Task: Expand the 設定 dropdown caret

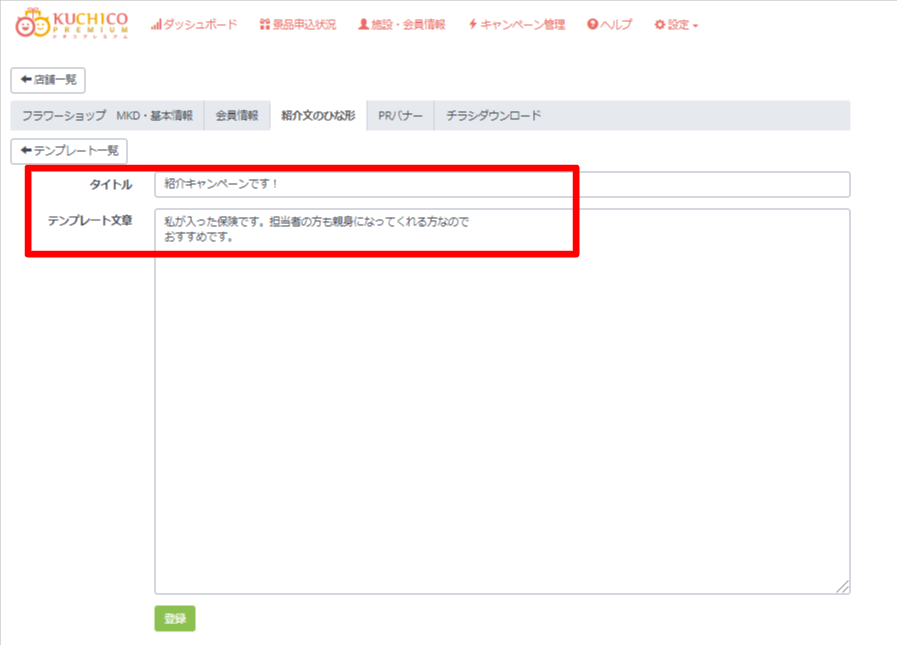Action: coord(695,25)
